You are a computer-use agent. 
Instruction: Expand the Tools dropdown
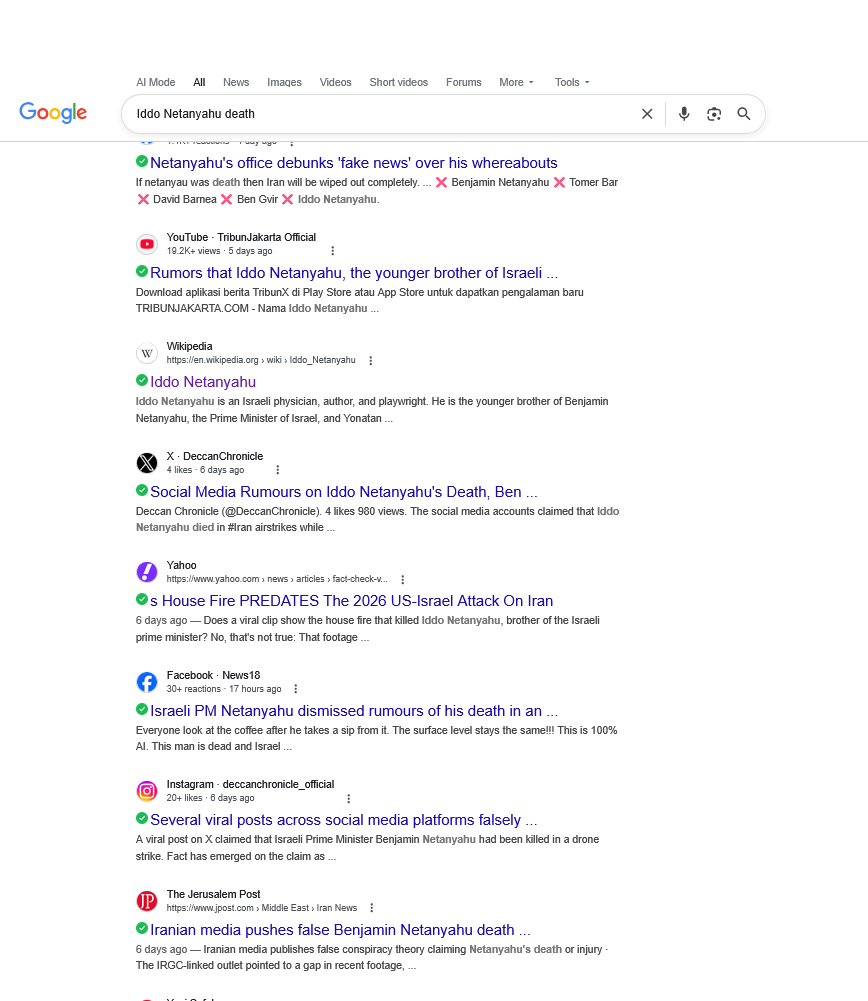coord(572,83)
